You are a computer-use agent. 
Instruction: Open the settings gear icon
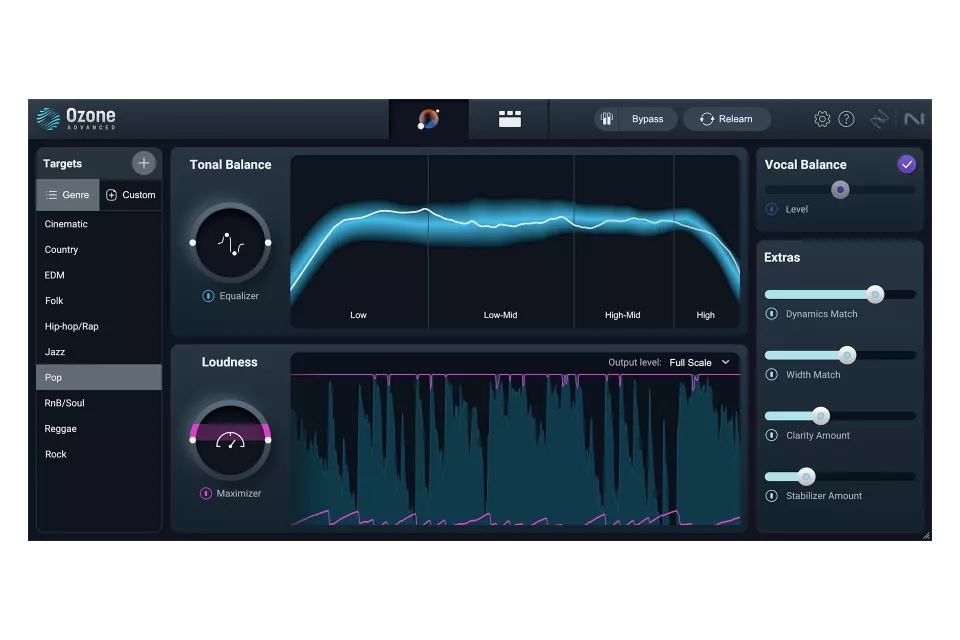[822, 119]
